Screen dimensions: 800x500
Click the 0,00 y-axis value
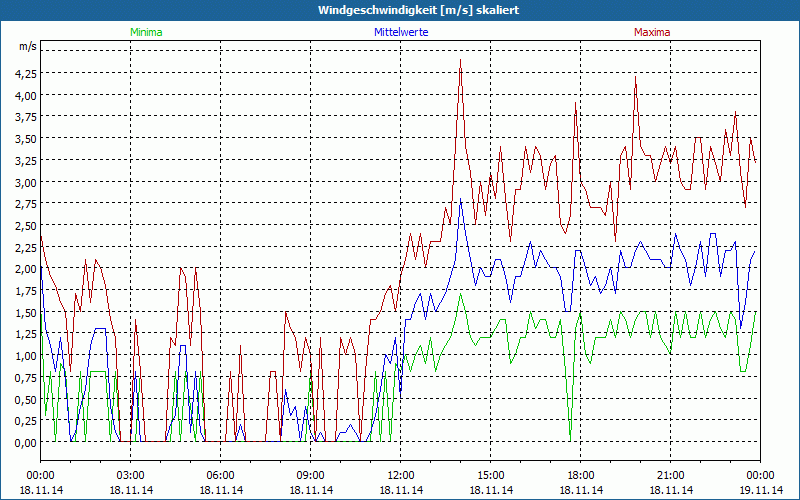(26, 443)
